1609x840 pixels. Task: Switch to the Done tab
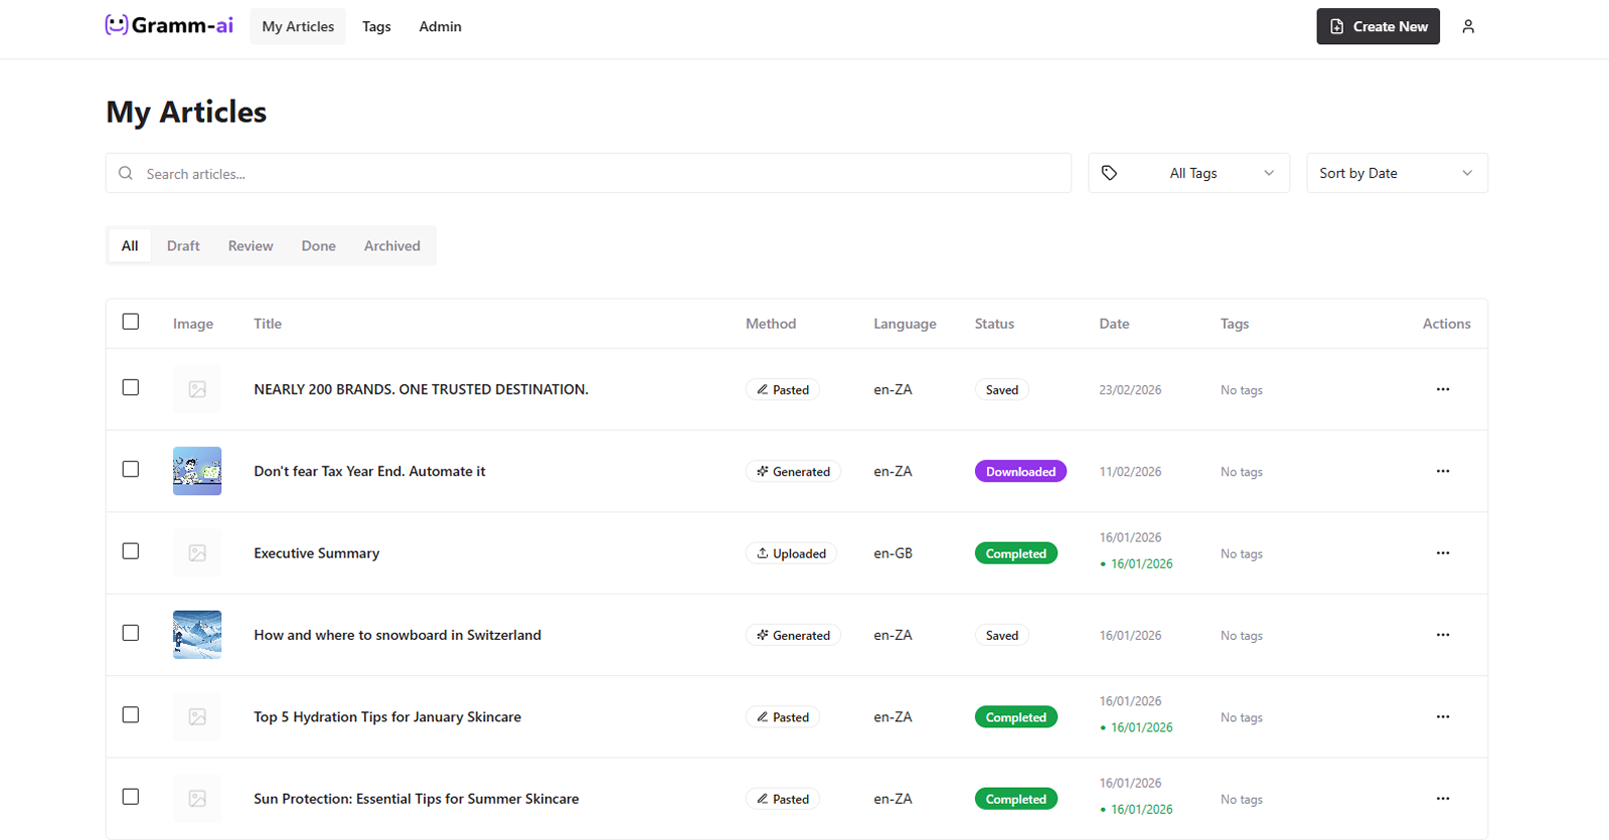[x=319, y=246]
